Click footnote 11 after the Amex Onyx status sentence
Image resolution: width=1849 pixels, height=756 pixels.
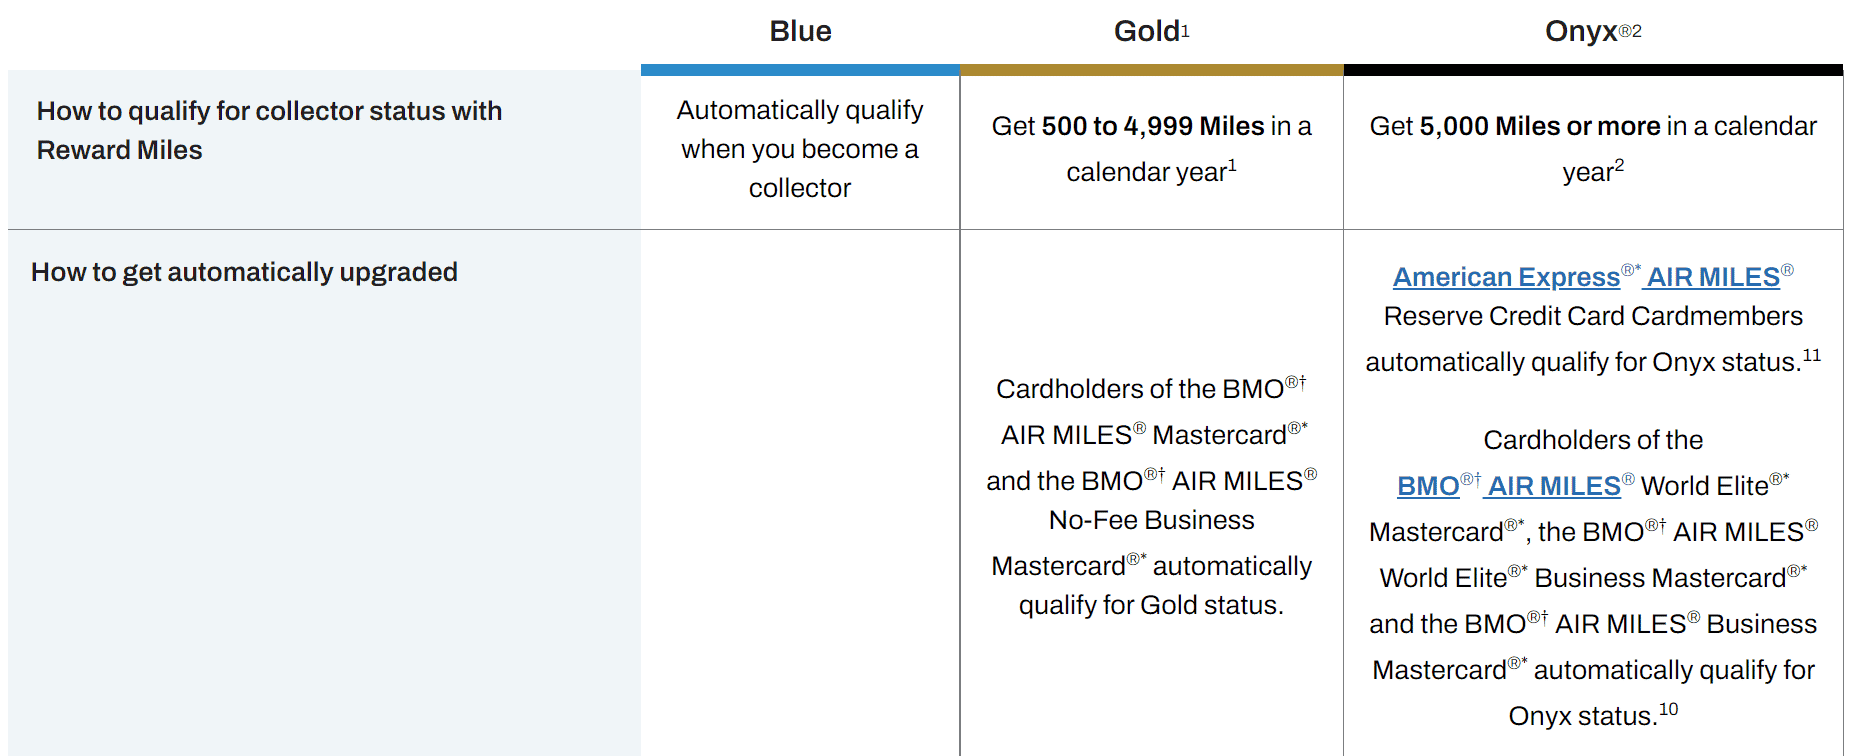[x=1812, y=356]
